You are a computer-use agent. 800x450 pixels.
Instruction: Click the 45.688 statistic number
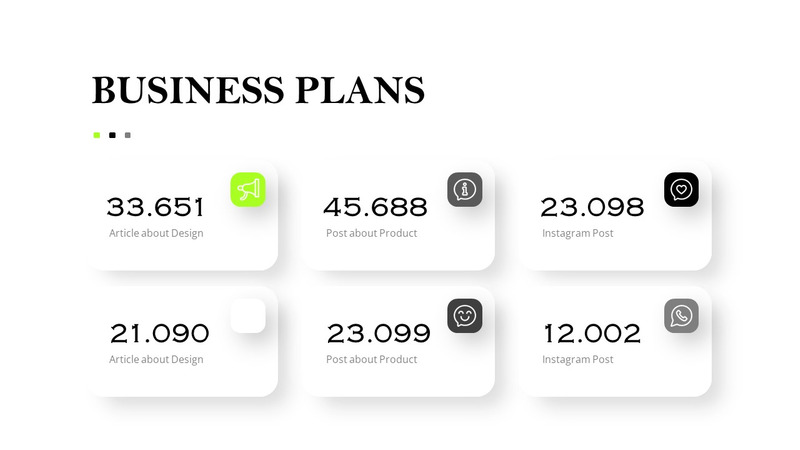coord(375,207)
